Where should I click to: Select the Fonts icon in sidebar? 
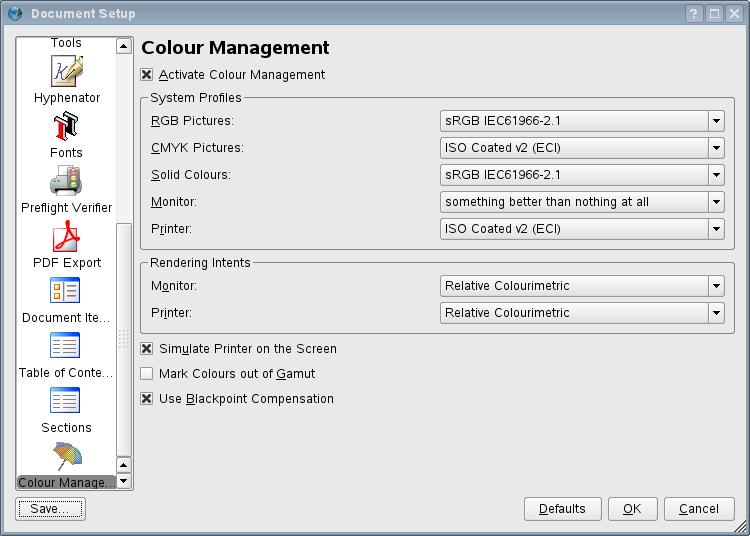tap(66, 127)
